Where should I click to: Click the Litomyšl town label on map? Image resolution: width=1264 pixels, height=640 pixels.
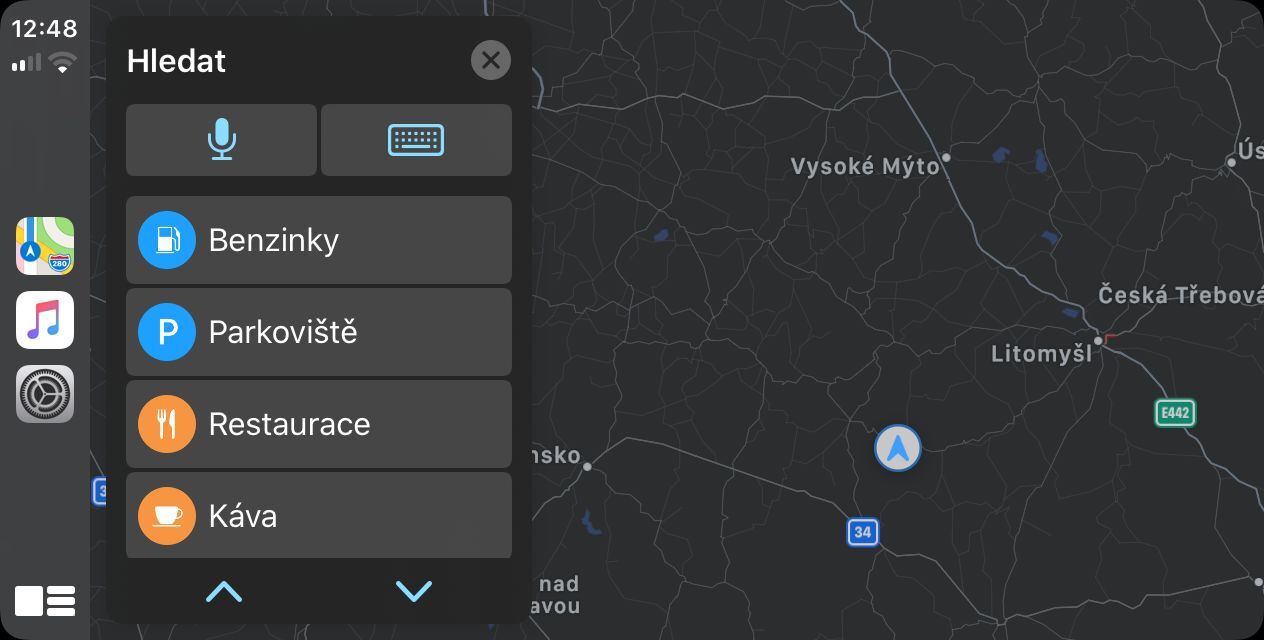tap(1041, 354)
